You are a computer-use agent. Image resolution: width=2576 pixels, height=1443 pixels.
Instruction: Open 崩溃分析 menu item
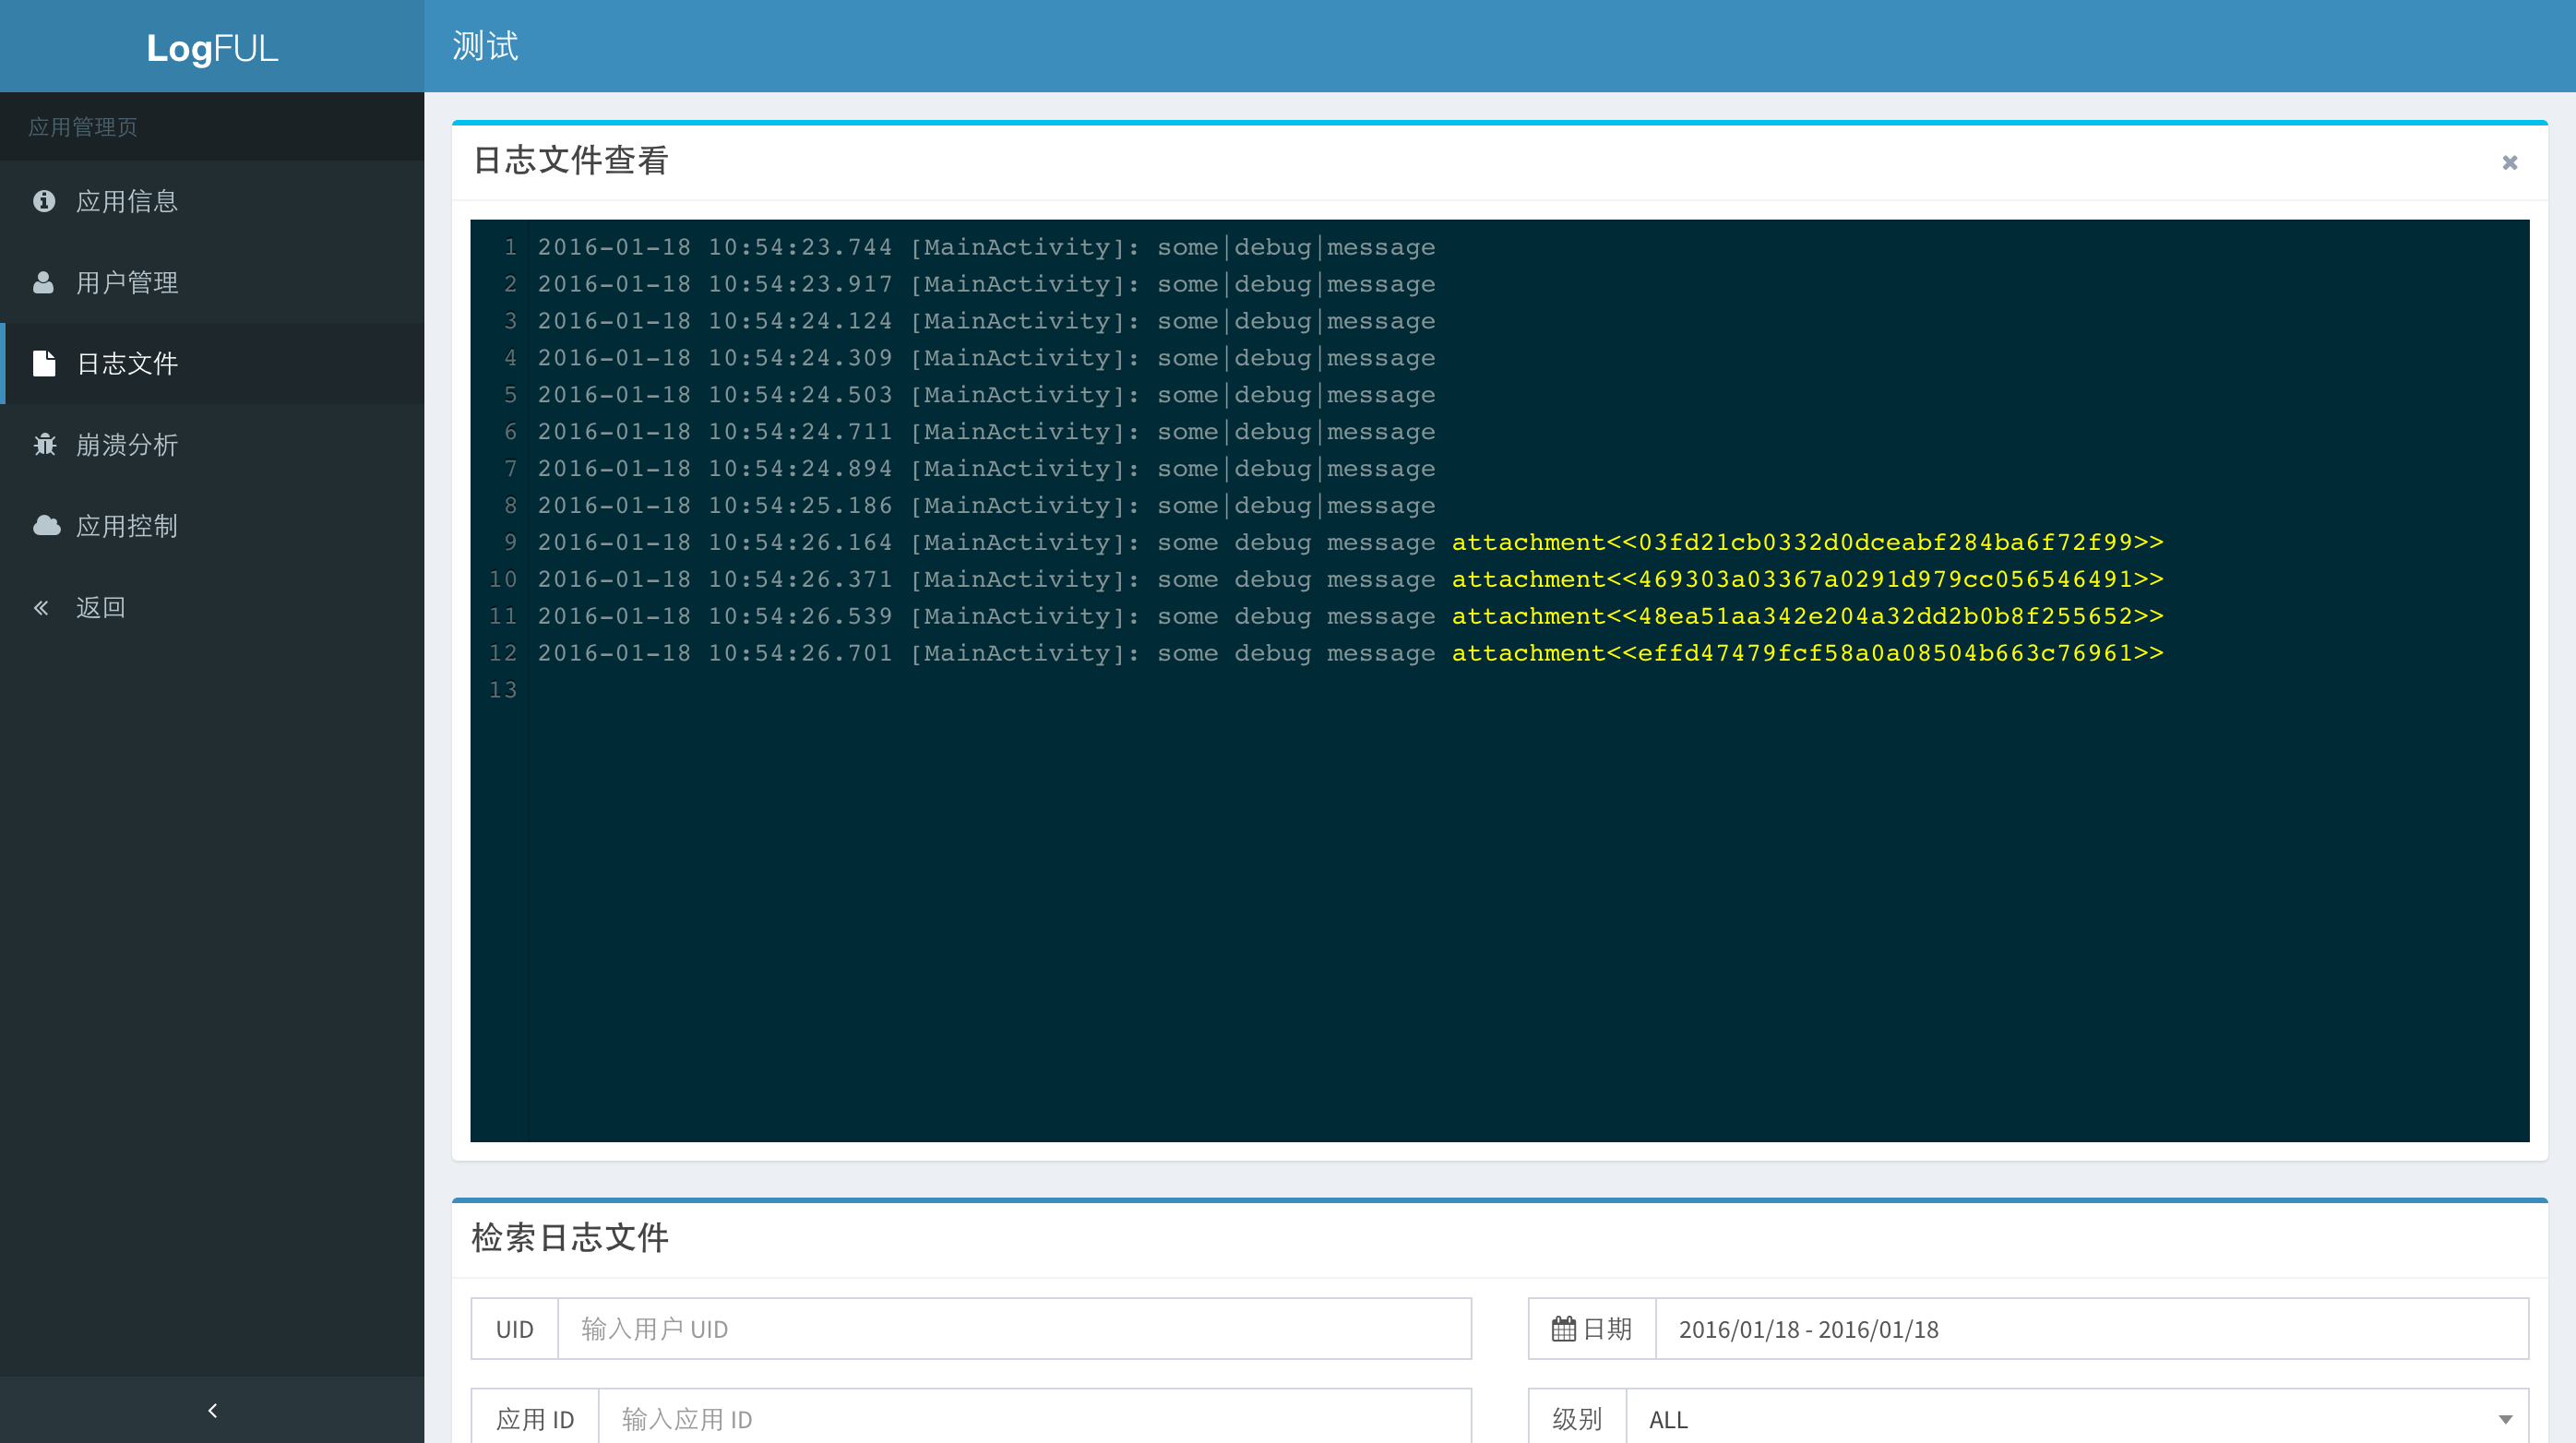pyautogui.click(x=212, y=444)
